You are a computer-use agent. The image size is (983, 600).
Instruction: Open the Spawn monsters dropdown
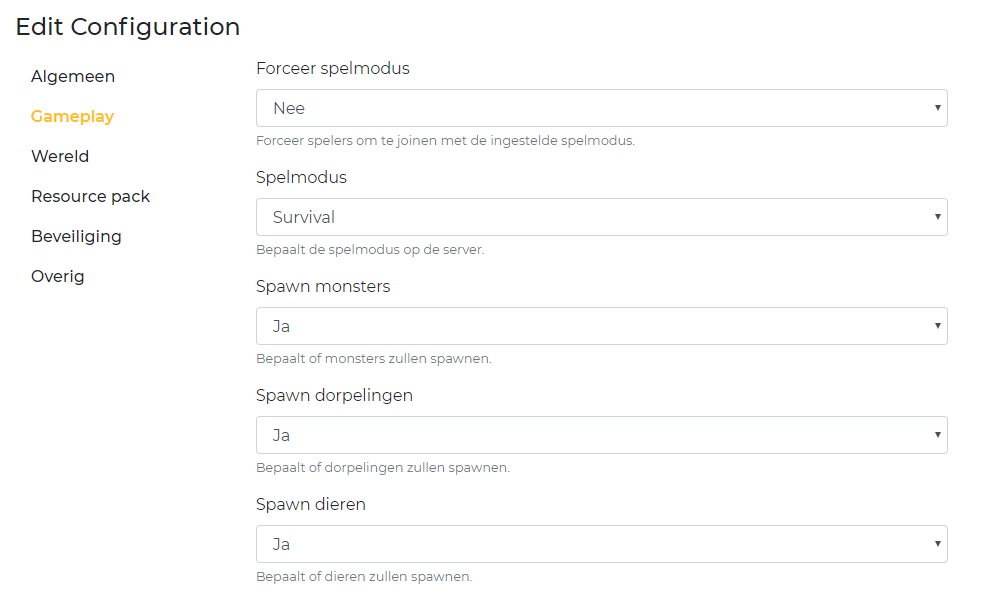(x=601, y=326)
